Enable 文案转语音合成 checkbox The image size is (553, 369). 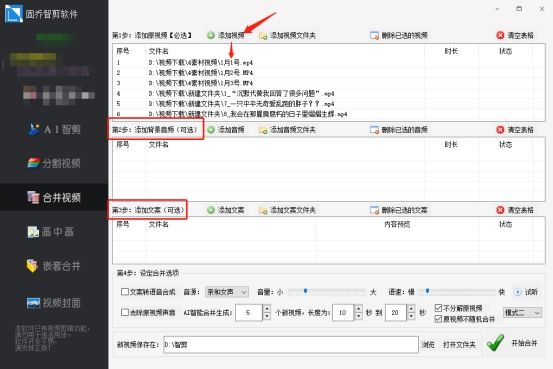[125, 292]
